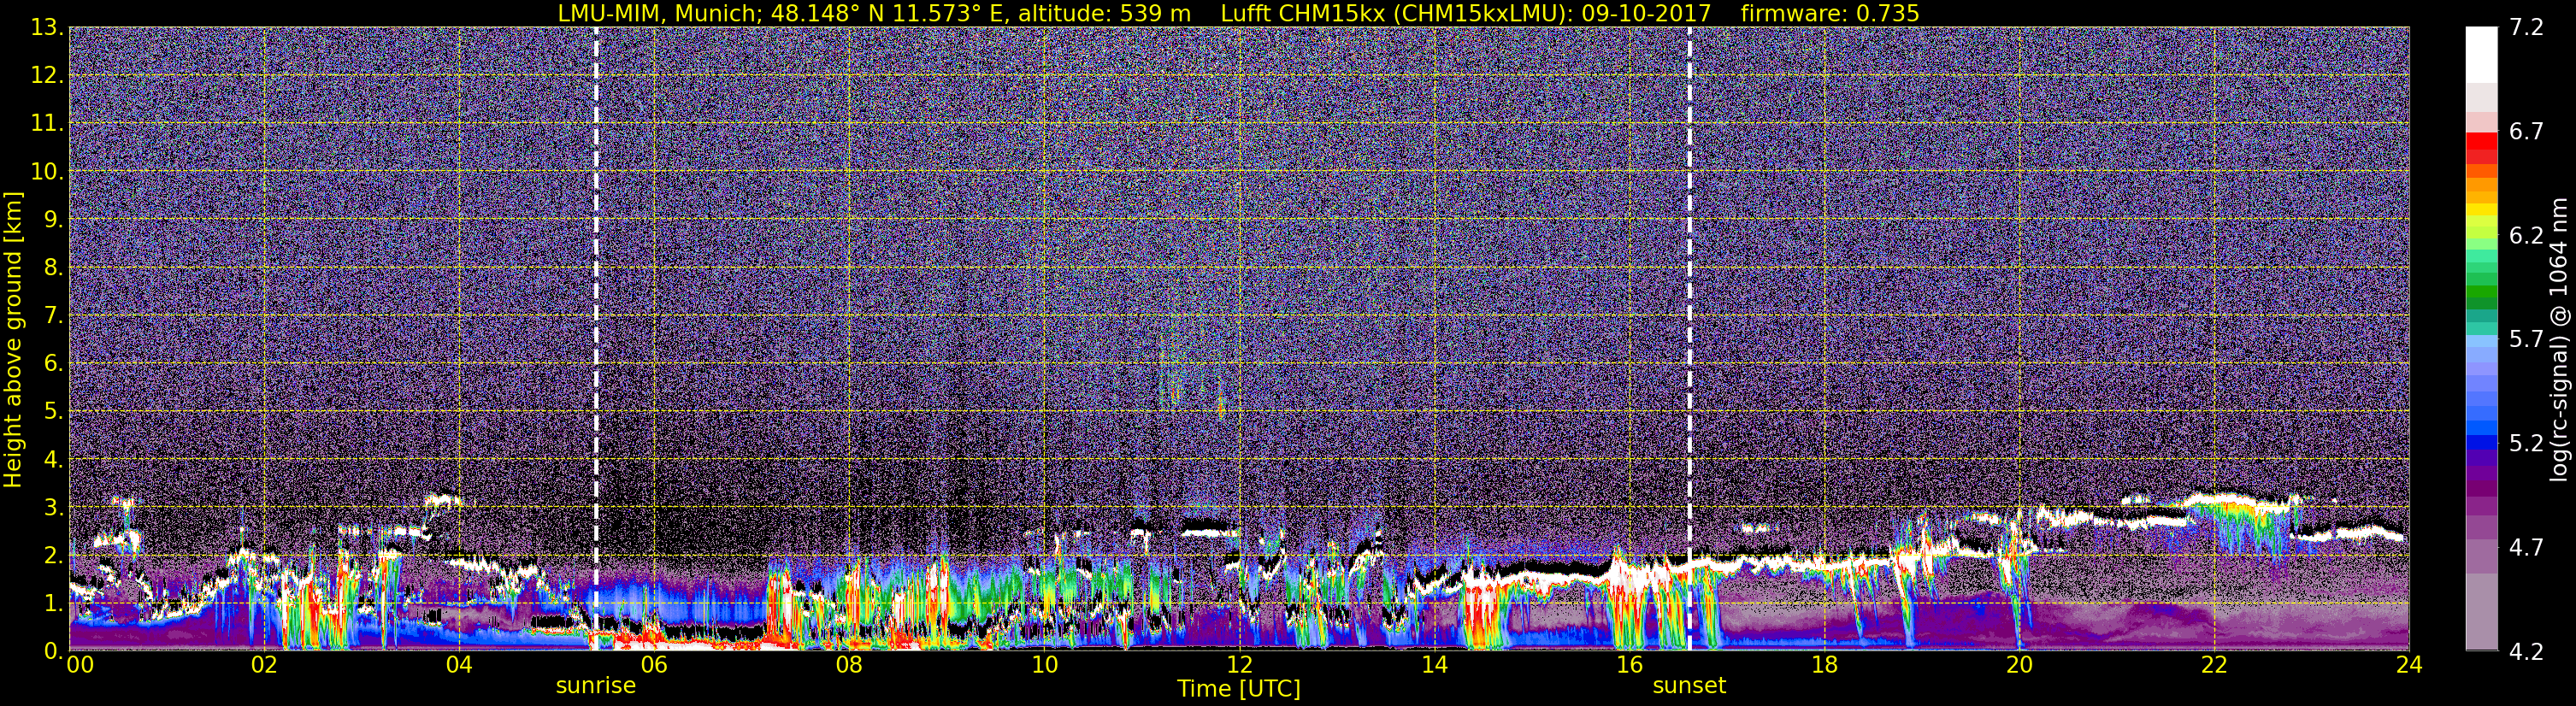Image resolution: width=2576 pixels, height=706 pixels.
Task: Click the white dashed sunset marker line
Action: (1689, 338)
